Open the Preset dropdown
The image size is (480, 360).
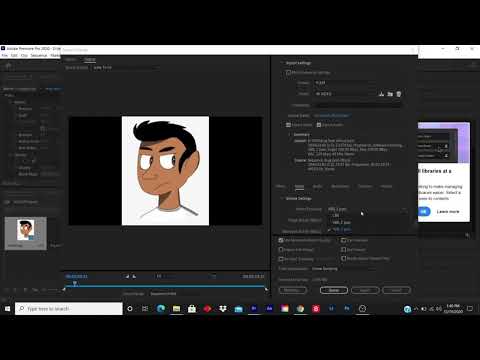coord(345,94)
